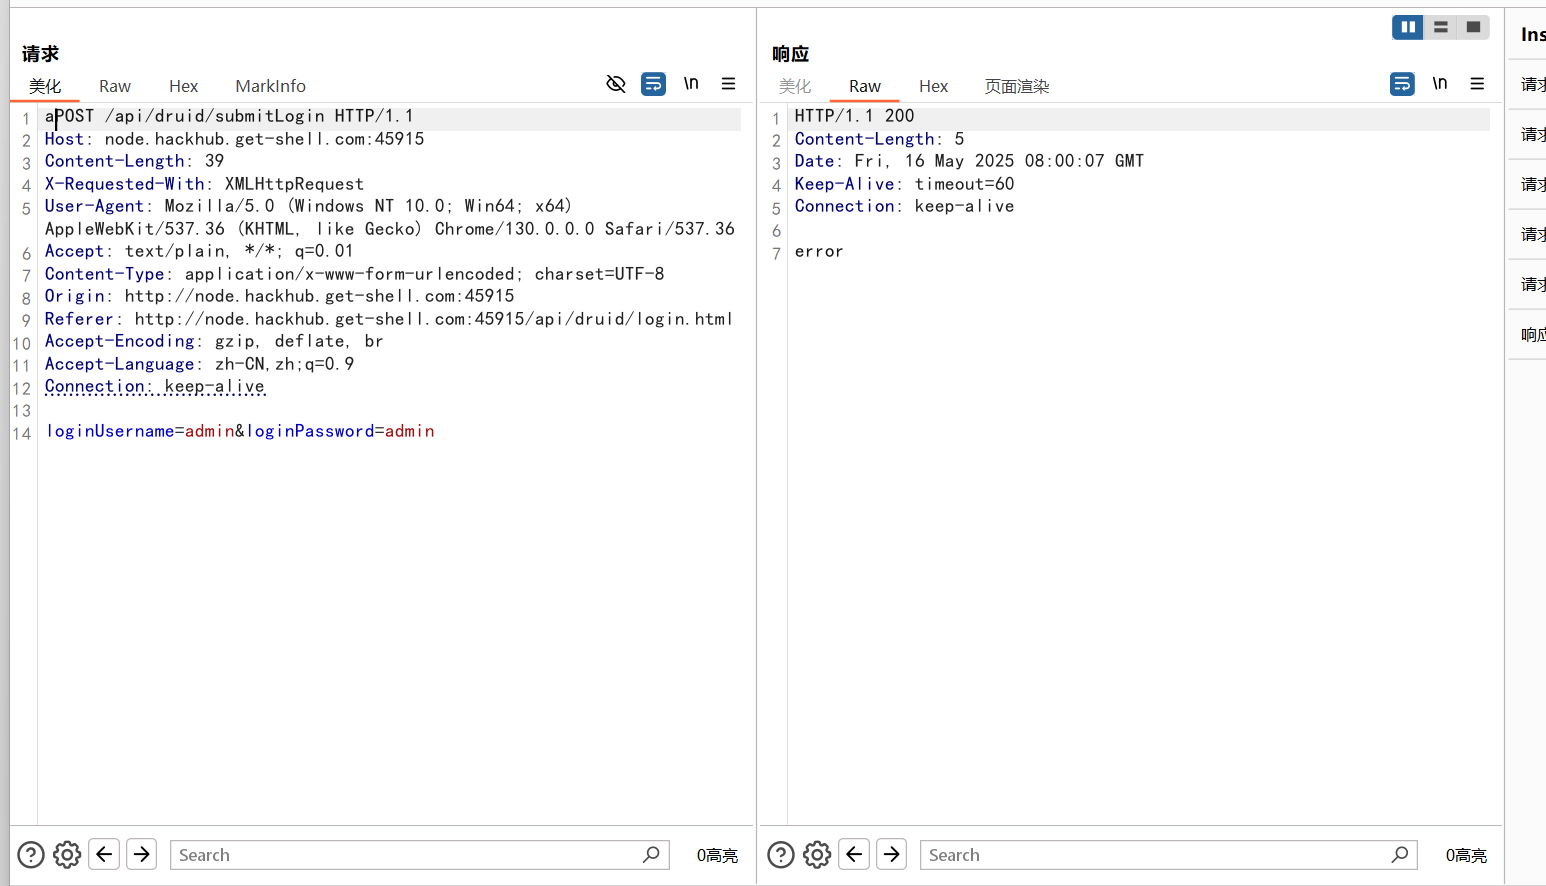Stop capture with the square stop button
This screenshot has width=1546, height=886.
coord(1472,27)
